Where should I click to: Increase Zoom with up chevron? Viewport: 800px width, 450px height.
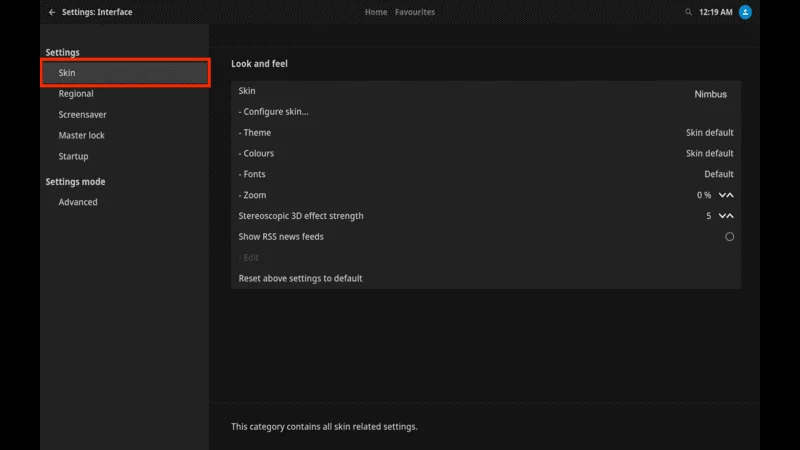tap(730, 195)
